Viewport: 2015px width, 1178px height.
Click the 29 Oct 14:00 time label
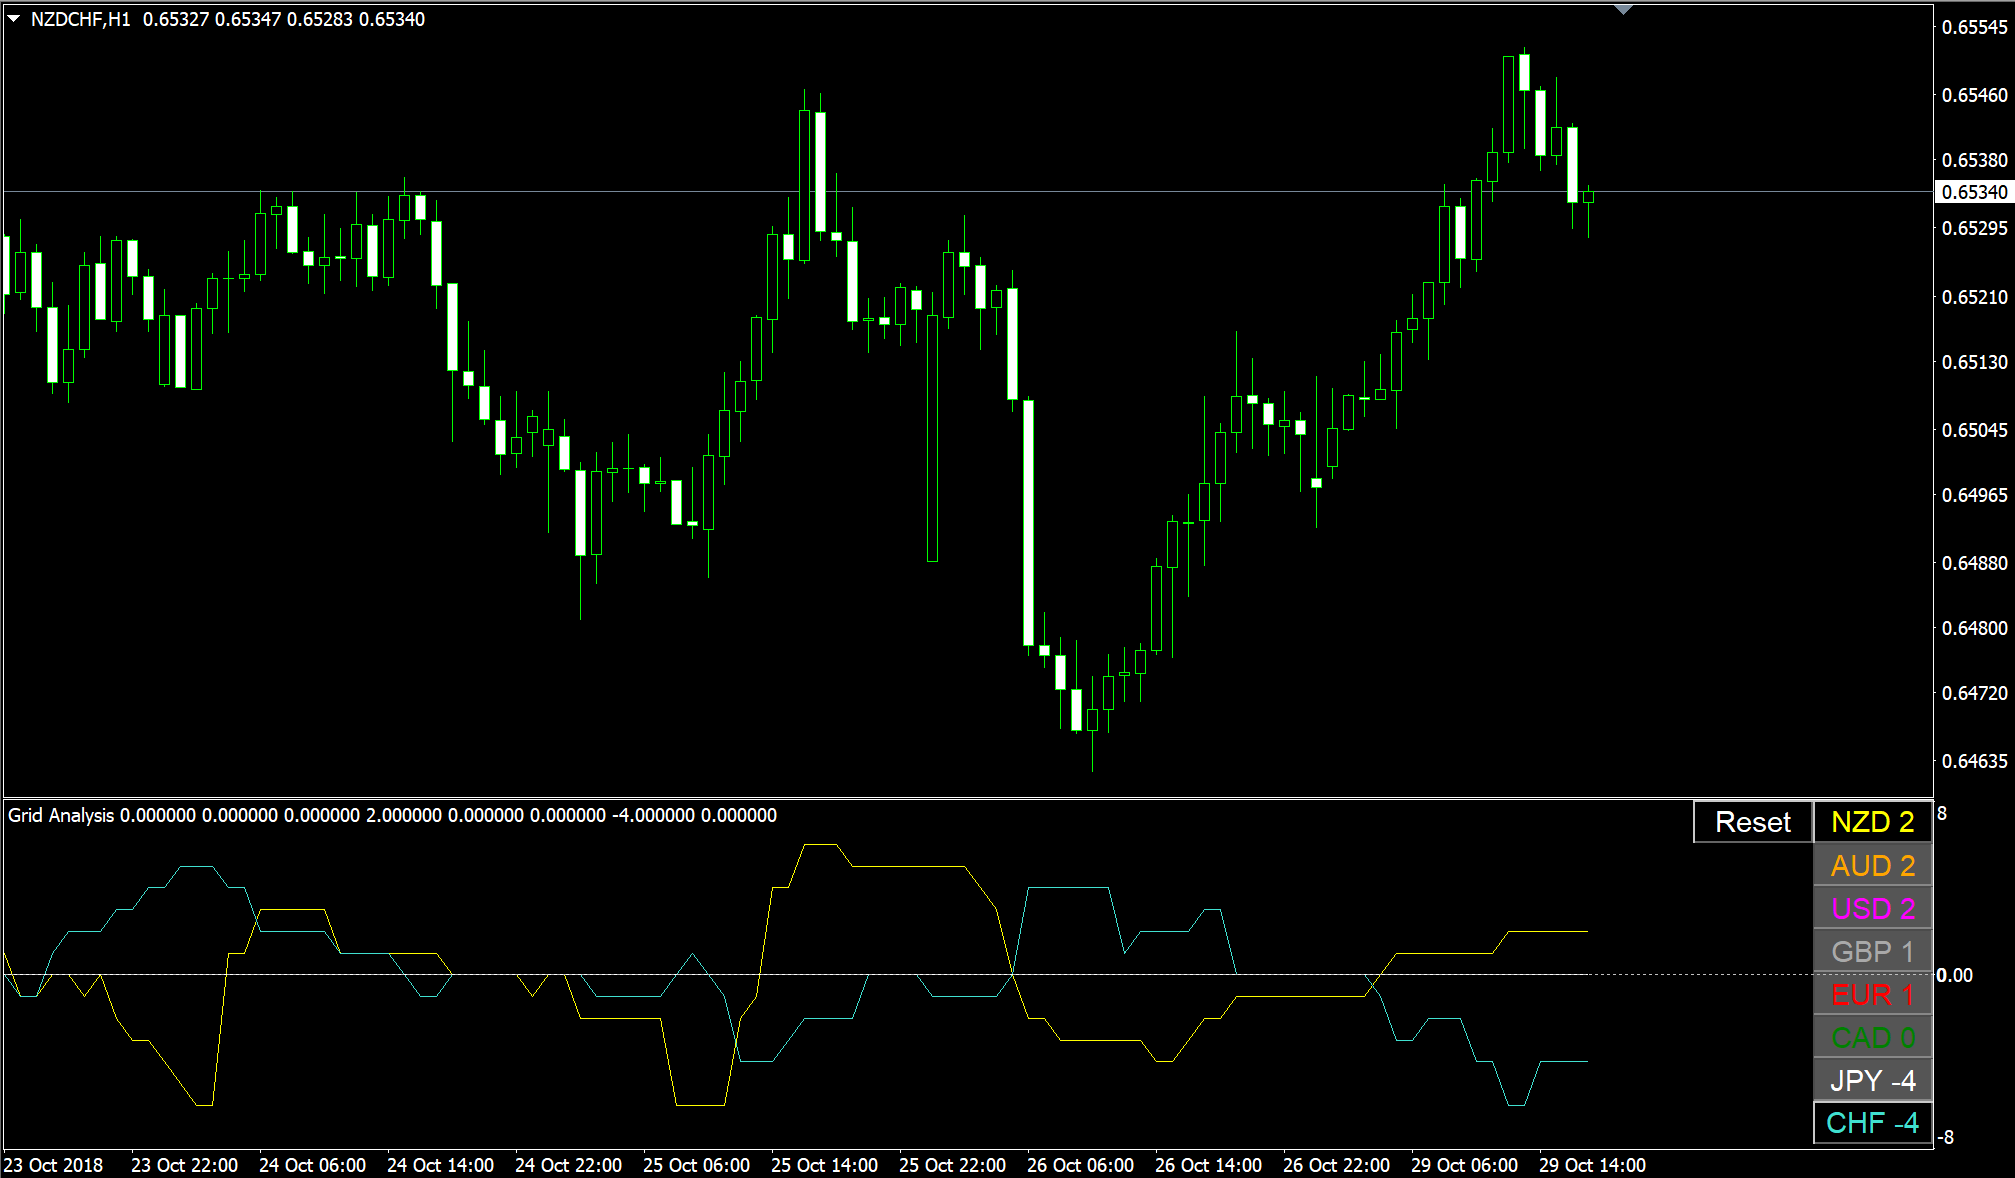click(1592, 1165)
